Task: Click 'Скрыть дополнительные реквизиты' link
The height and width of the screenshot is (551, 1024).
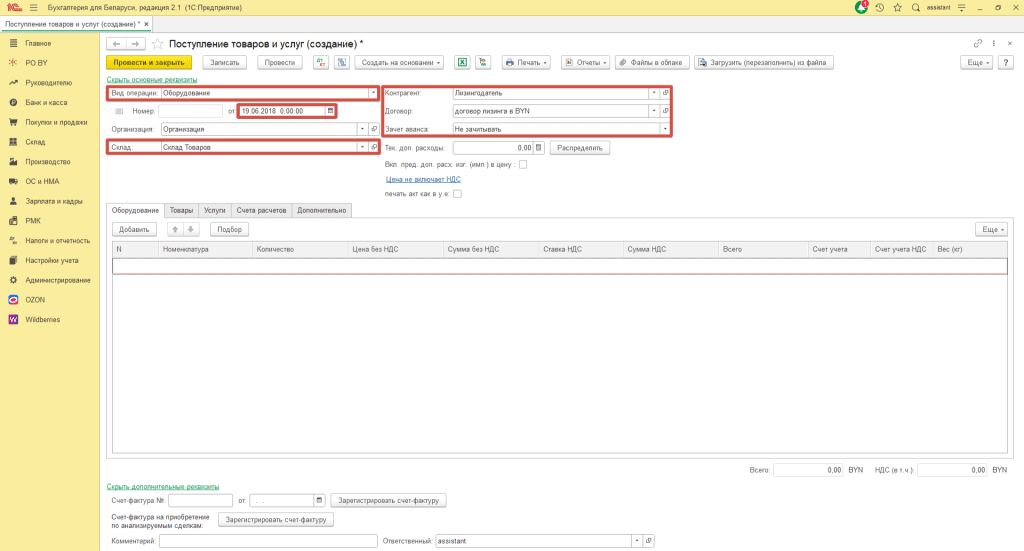Action: point(163,486)
